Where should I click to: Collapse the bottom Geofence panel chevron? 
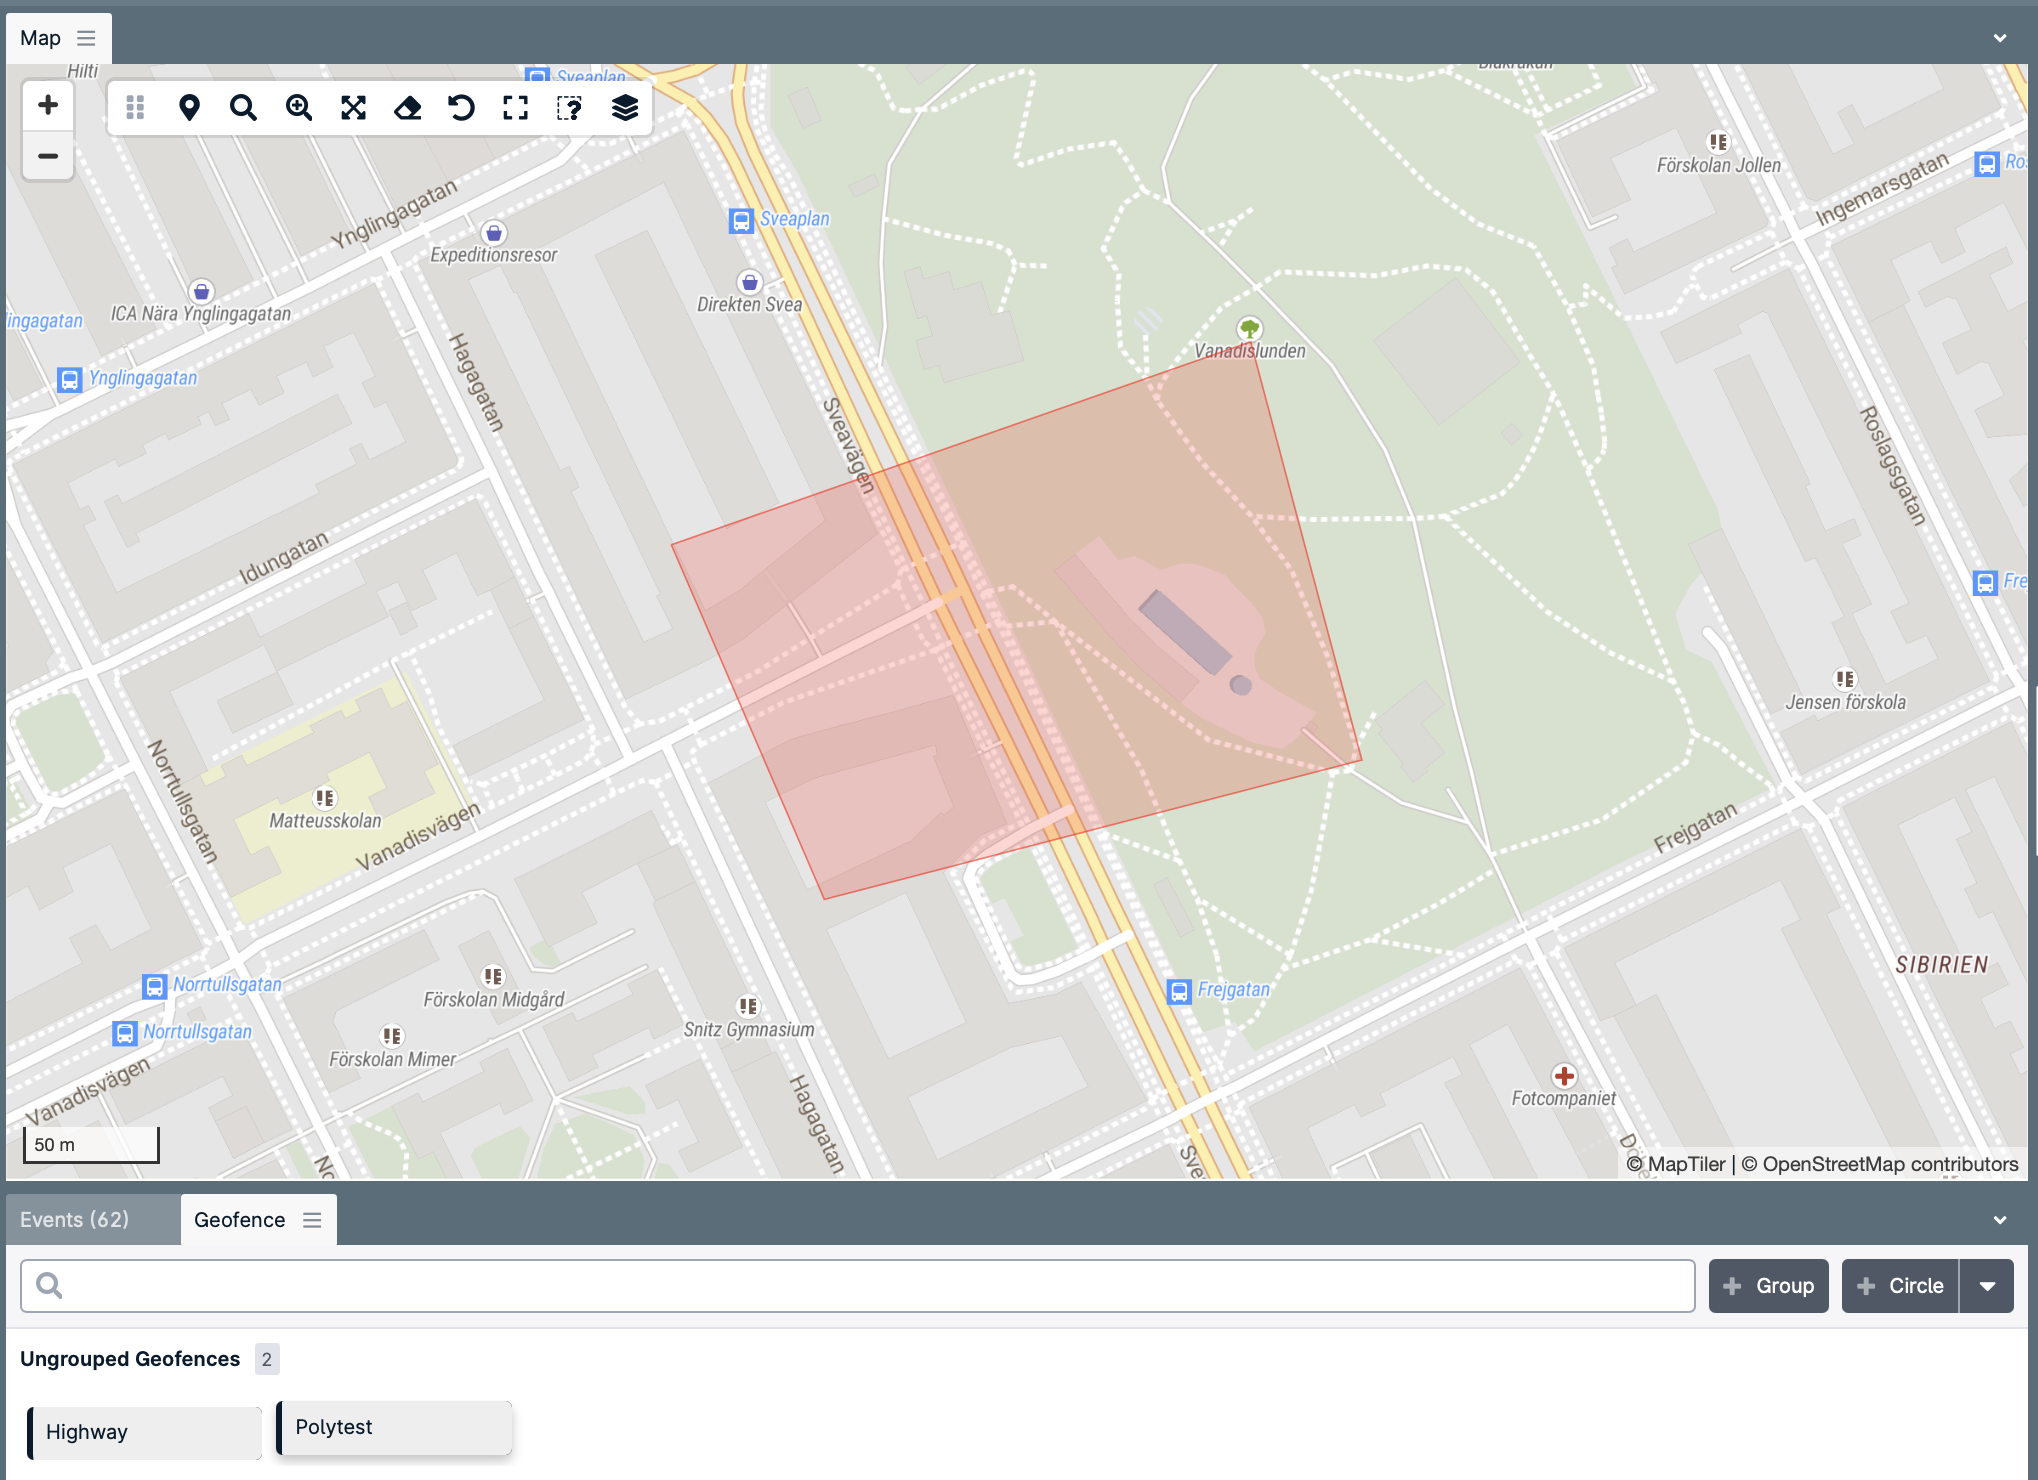point(2000,1220)
